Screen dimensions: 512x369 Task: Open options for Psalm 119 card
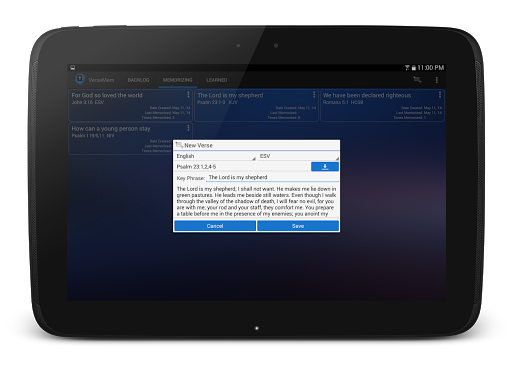coord(188,128)
